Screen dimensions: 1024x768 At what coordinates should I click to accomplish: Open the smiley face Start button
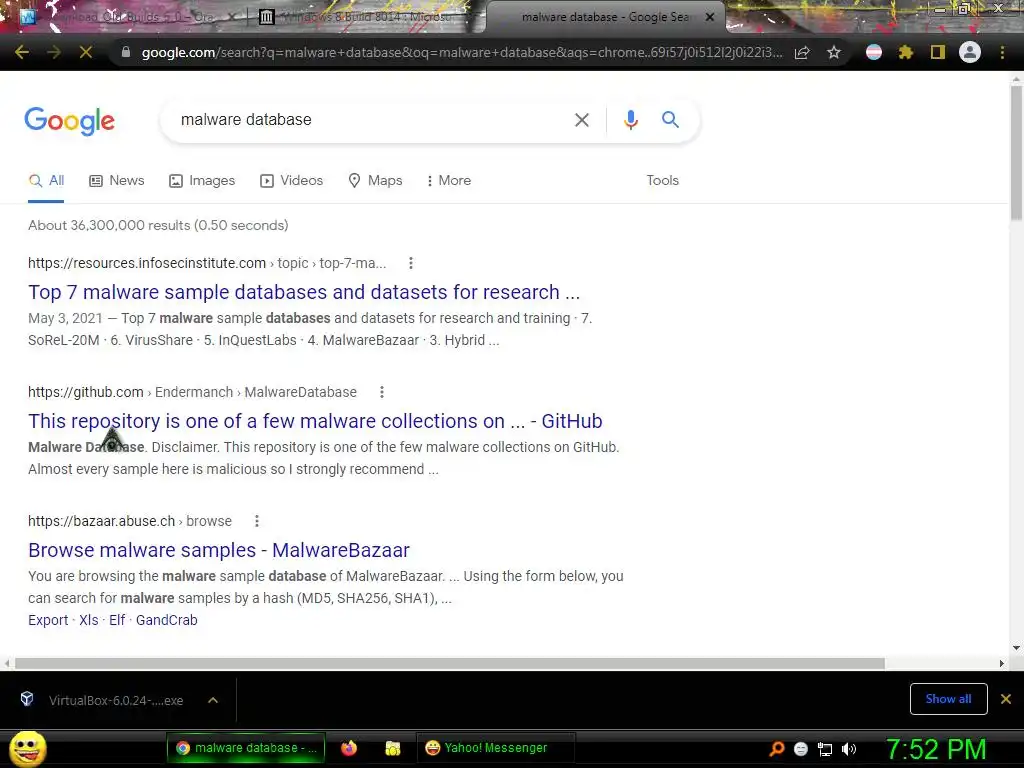(28, 748)
